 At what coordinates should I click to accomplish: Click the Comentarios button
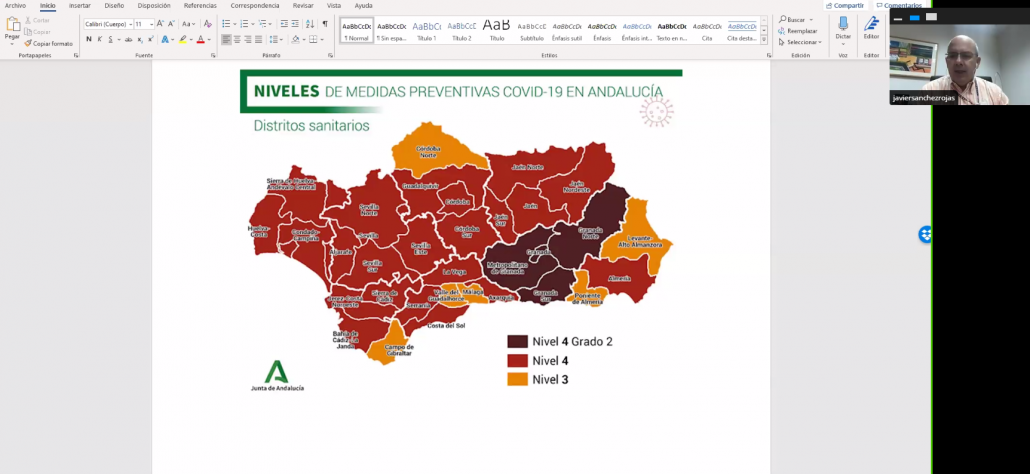pos(900,5)
